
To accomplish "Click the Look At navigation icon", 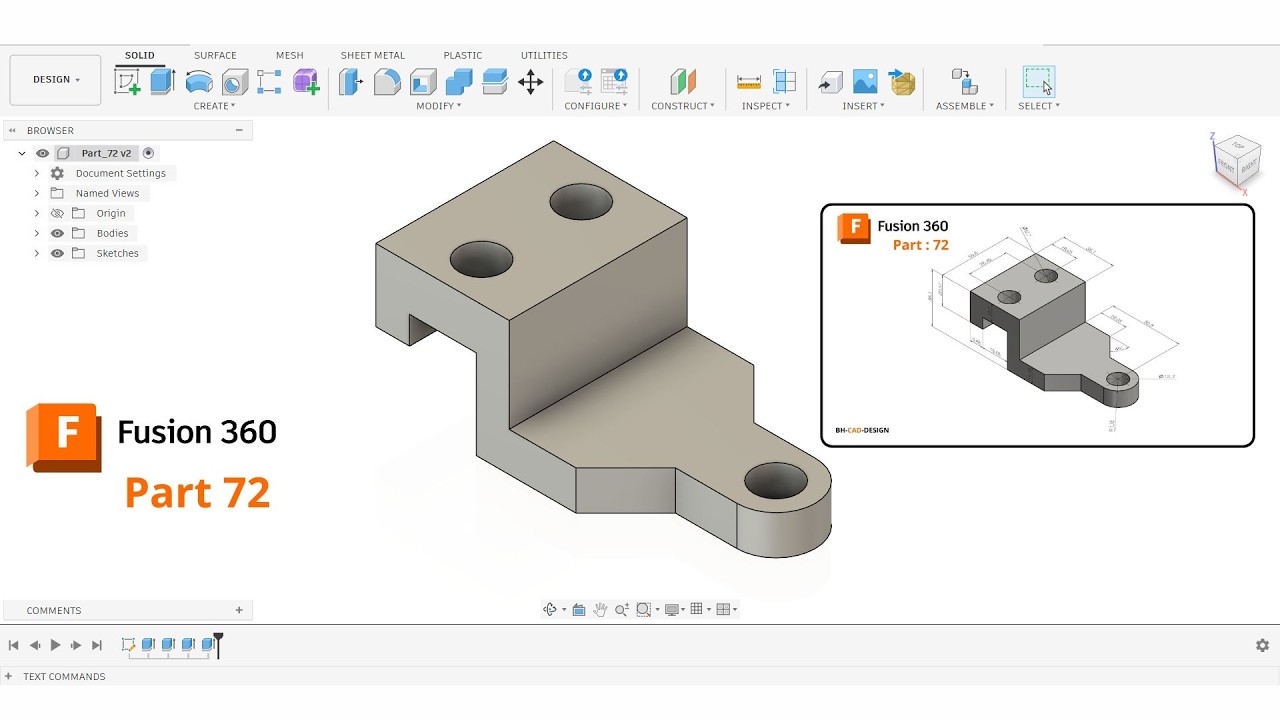I will point(579,609).
